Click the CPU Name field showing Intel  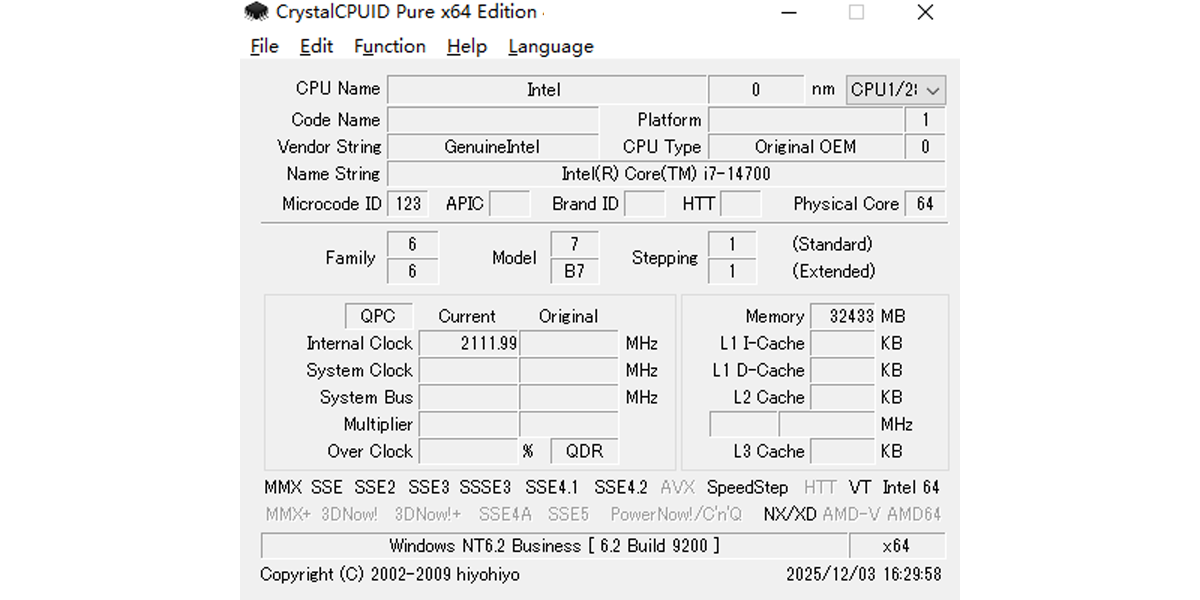point(545,90)
